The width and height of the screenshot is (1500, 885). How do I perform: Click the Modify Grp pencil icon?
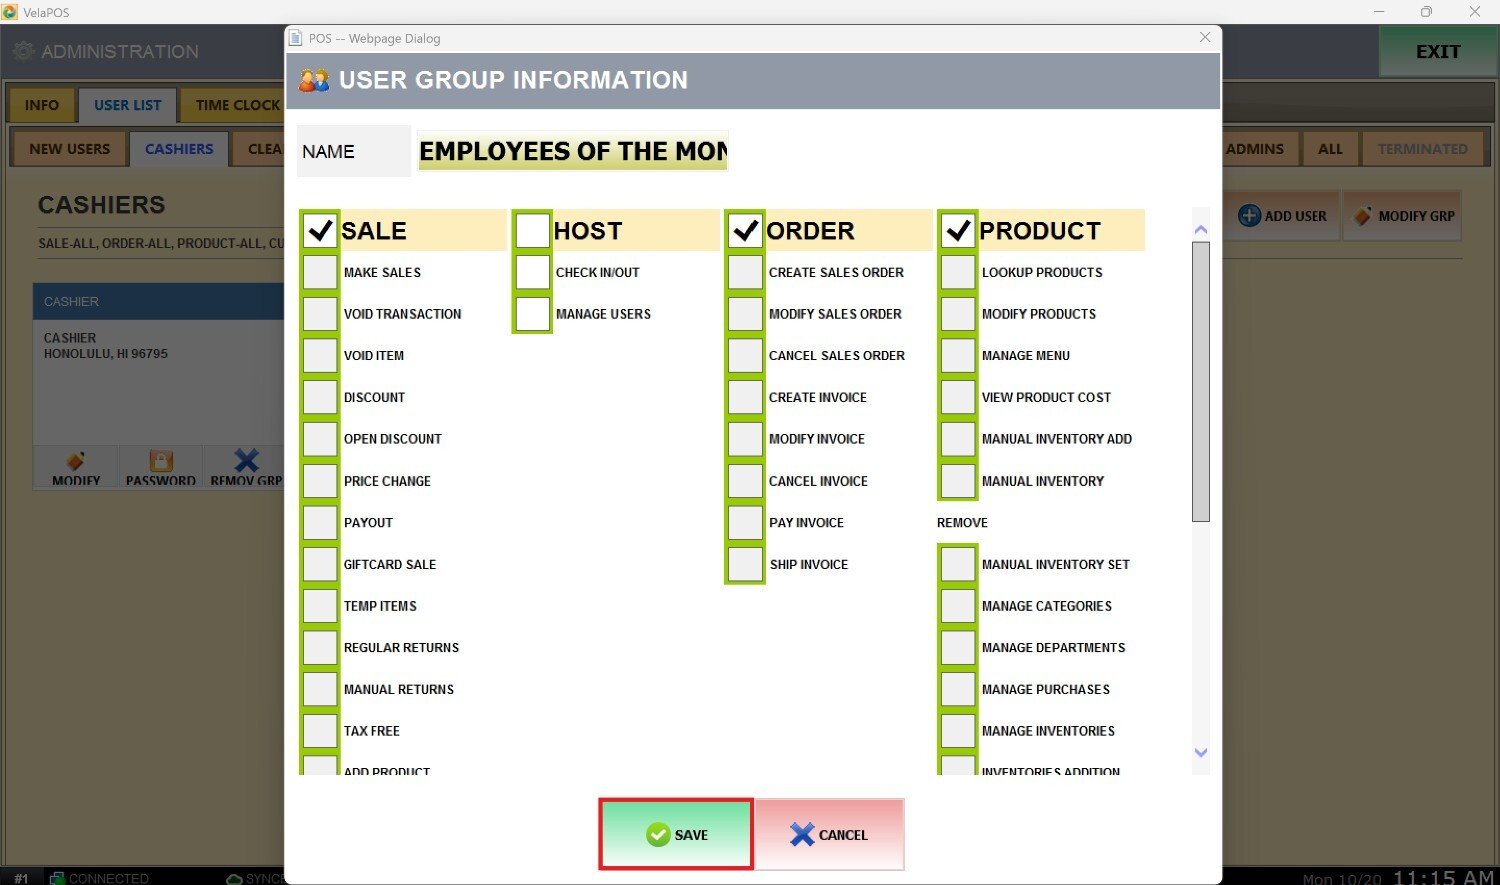pyautogui.click(x=1362, y=216)
